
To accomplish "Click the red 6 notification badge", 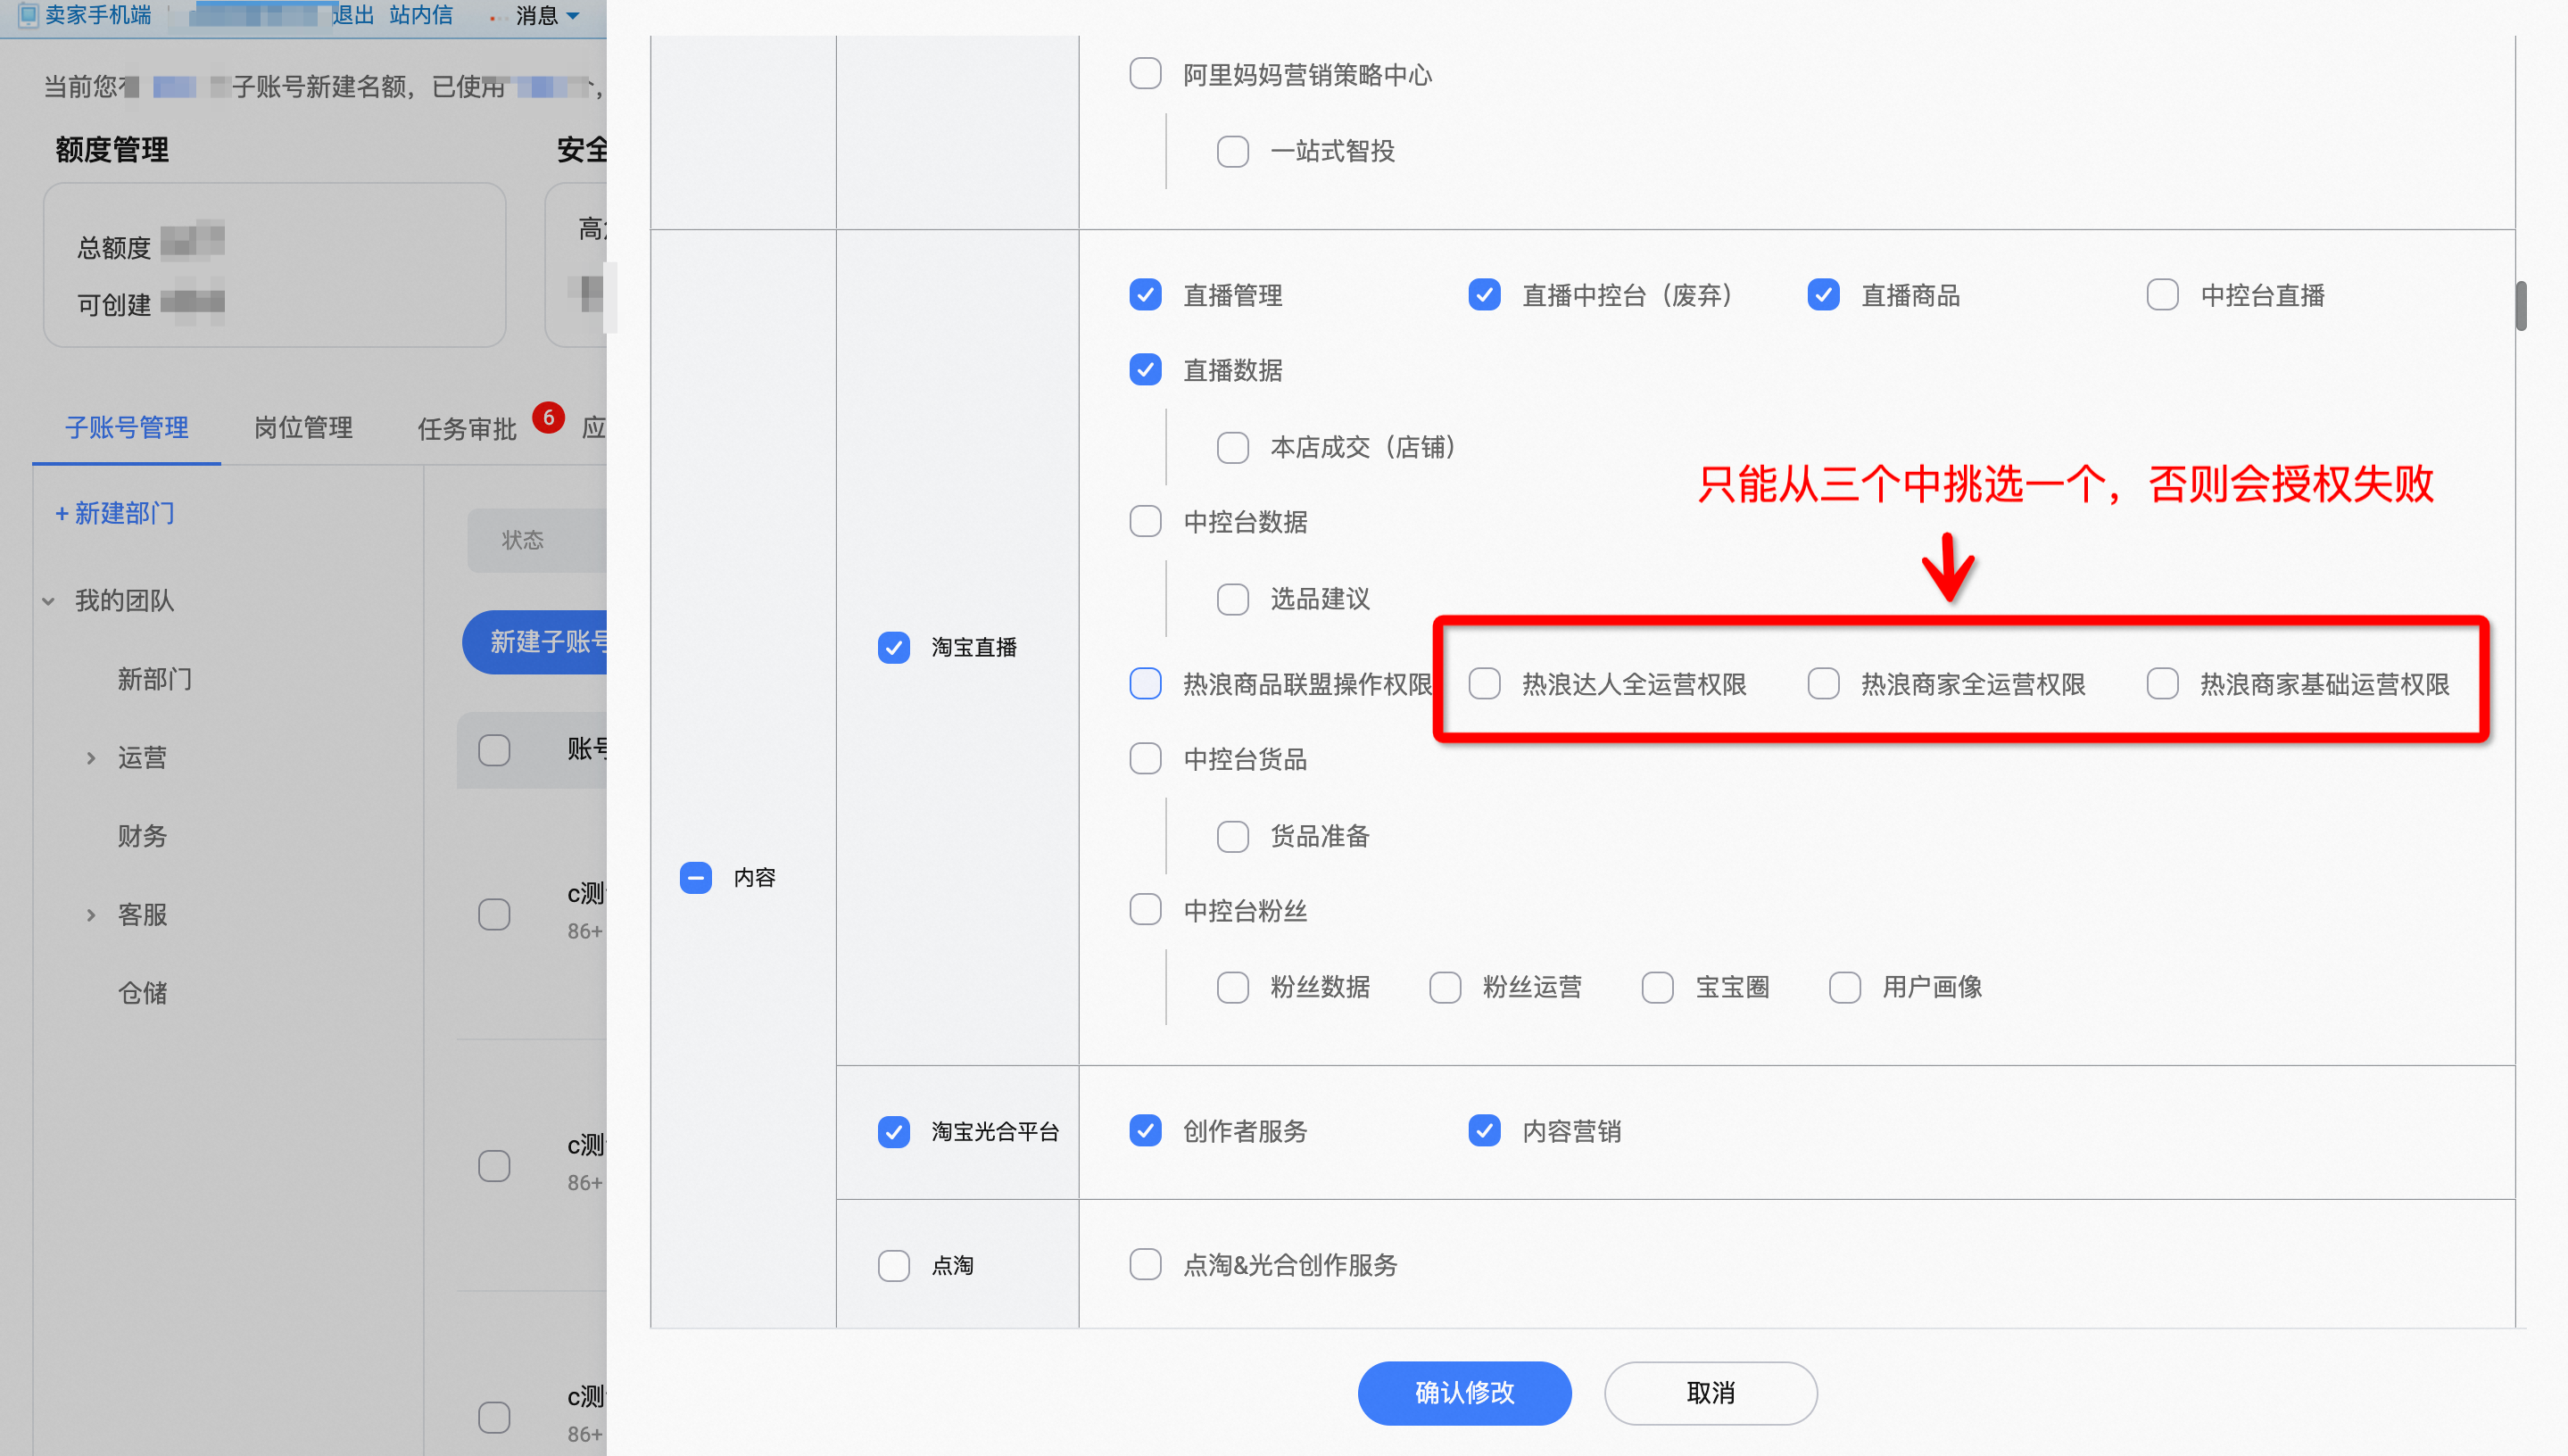I will click(548, 417).
